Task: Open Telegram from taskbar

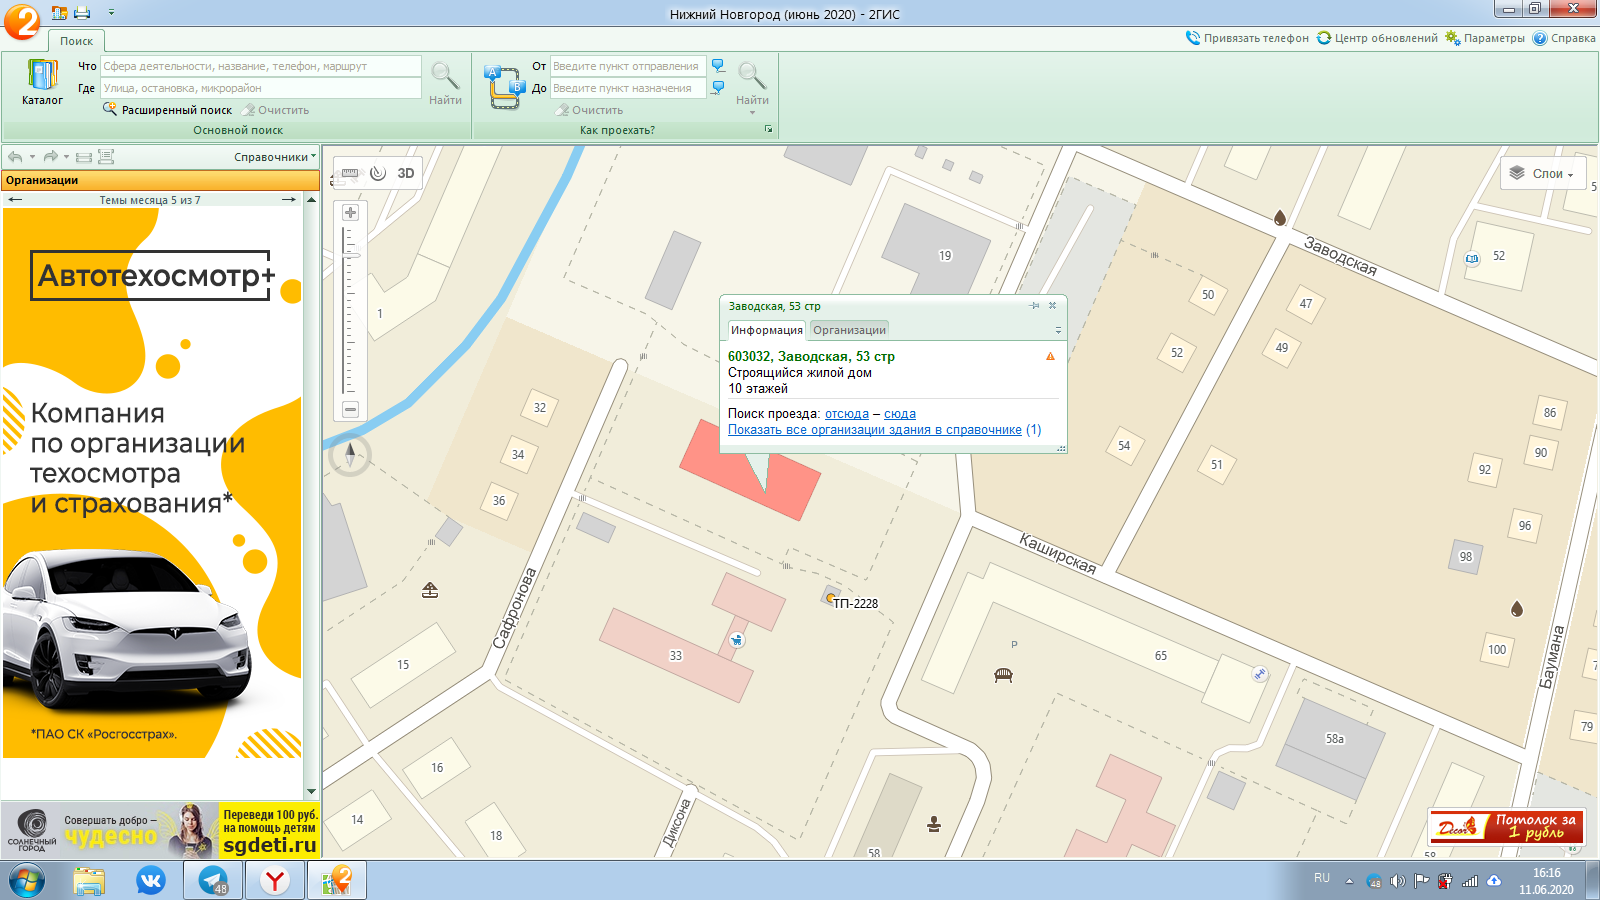Action: pyautogui.click(x=213, y=881)
